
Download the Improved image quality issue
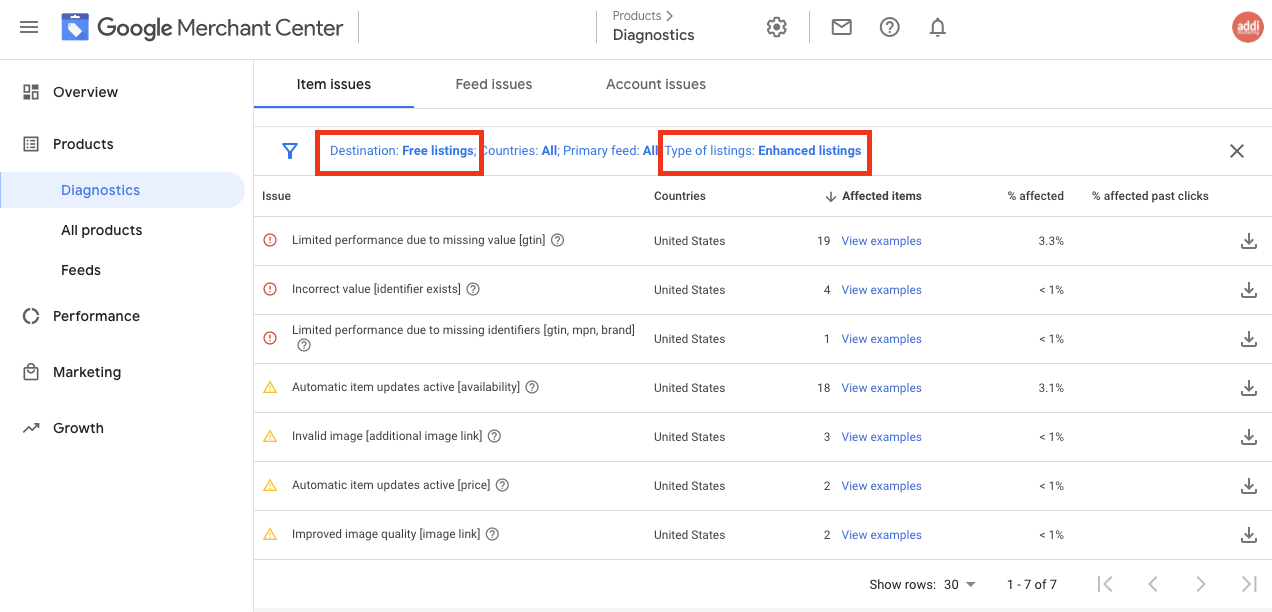[1248, 535]
